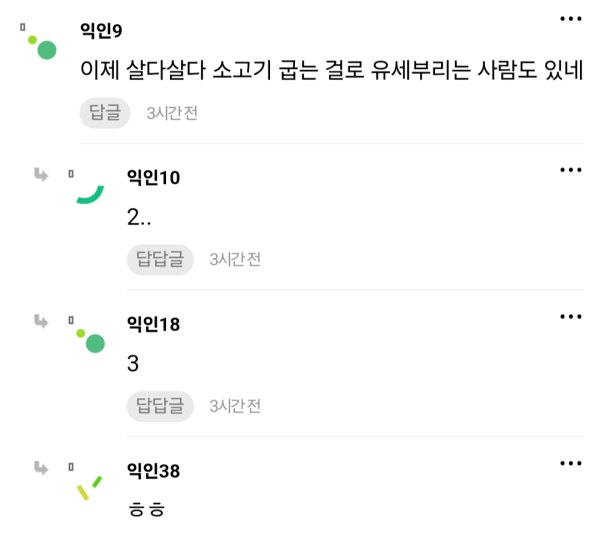Open the three-dot menu on 익인18's reply
Viewport: 600px width, 533px height.
pyautogui.click(x=571, y=316)
